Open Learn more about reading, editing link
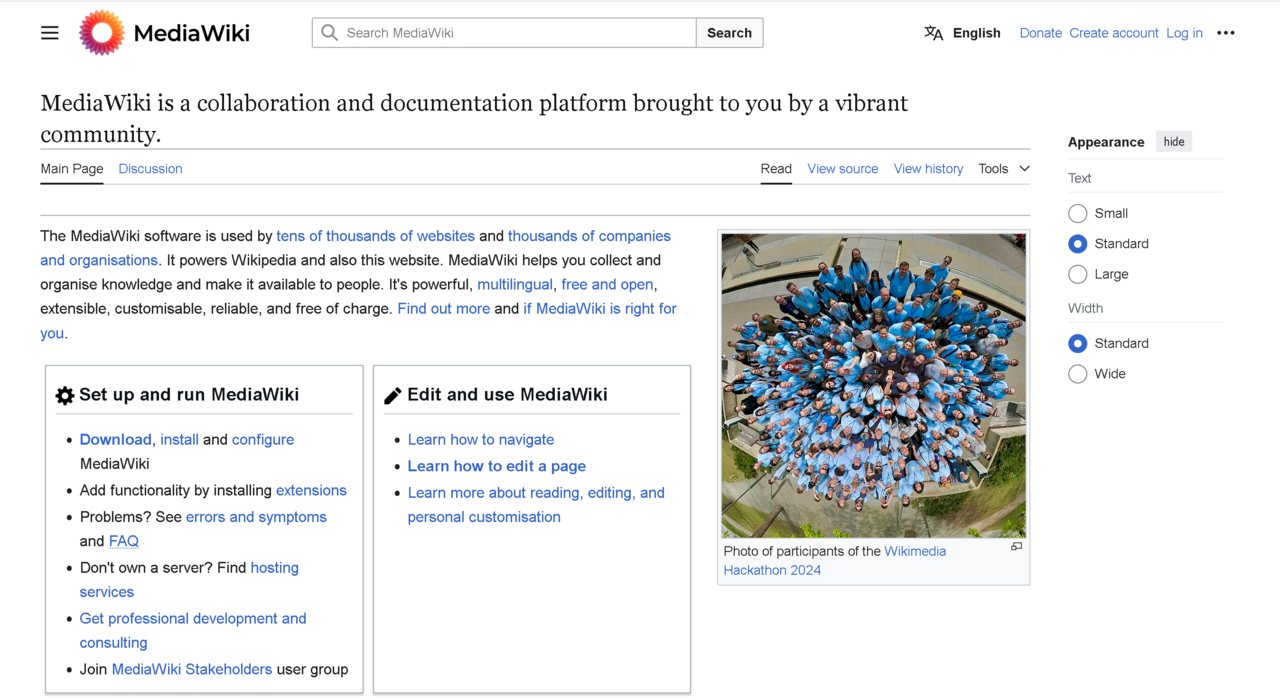Viewport: 1280px width, 700px height. 536,493
